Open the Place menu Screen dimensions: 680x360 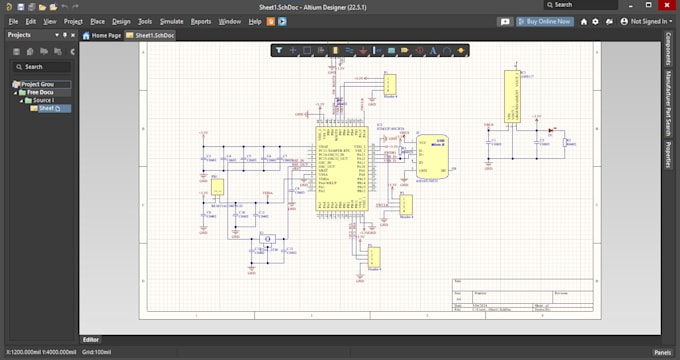pos(98,21)
